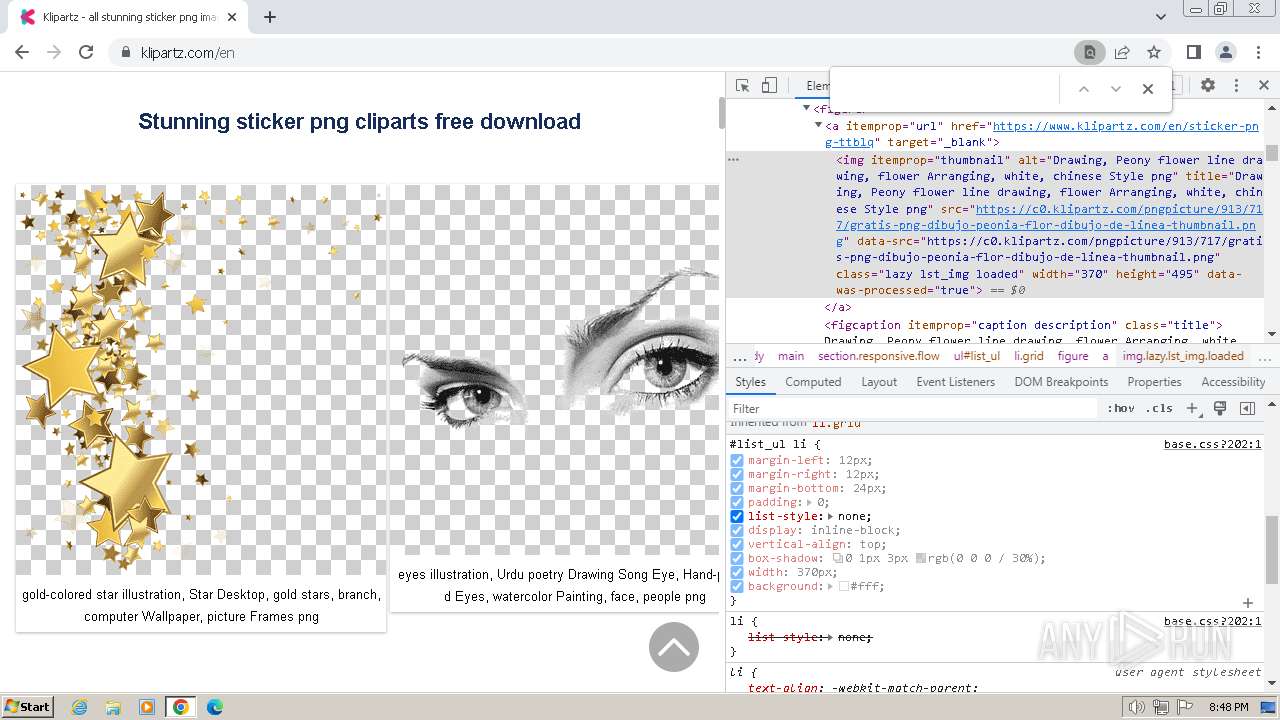Viewport: 1280px width, 720px height.
Task: Switch to the Styles tab
Action: click(750, 382)
